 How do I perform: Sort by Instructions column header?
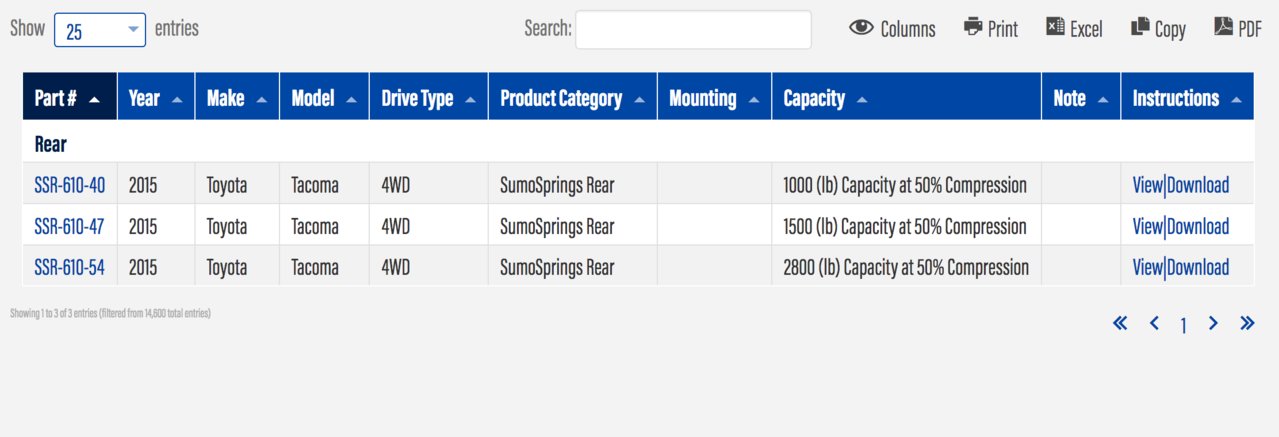coord(1187,97)
